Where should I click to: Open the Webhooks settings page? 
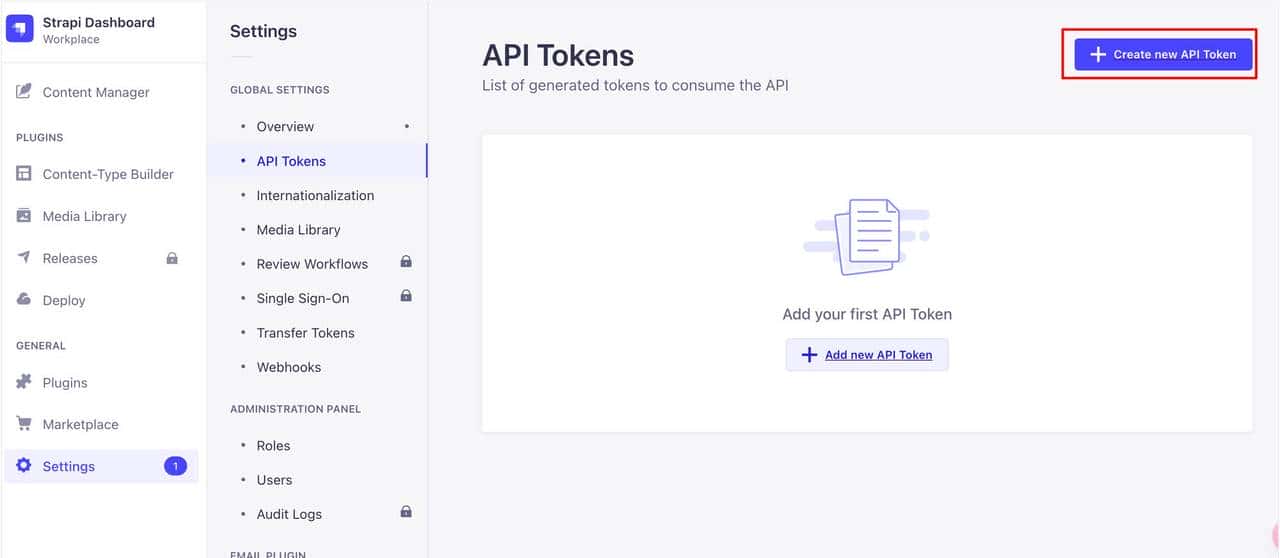(x=289, y=367)
